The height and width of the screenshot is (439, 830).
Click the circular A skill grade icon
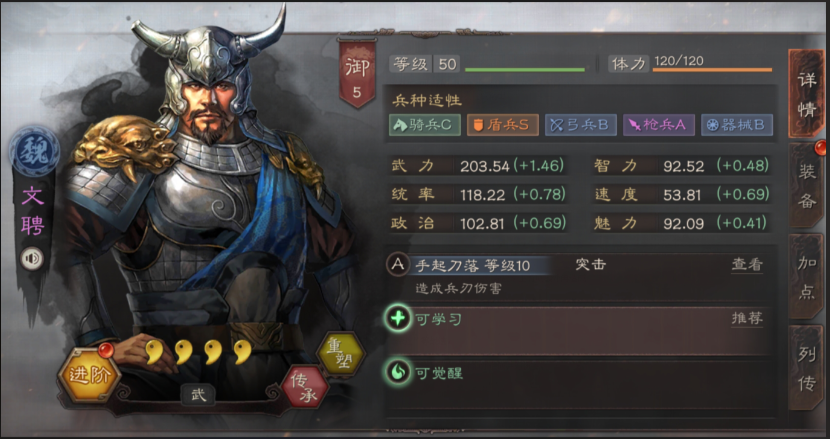(x=398, y=265)
